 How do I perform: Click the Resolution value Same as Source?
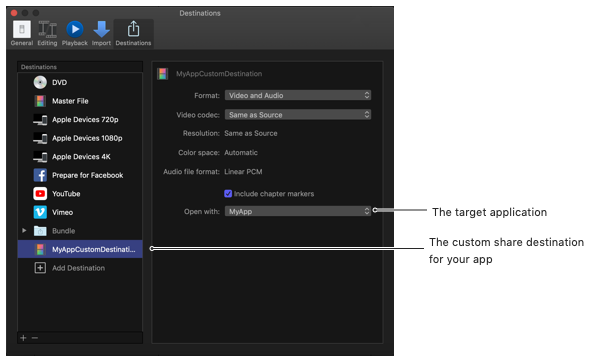tap(251, 133)
